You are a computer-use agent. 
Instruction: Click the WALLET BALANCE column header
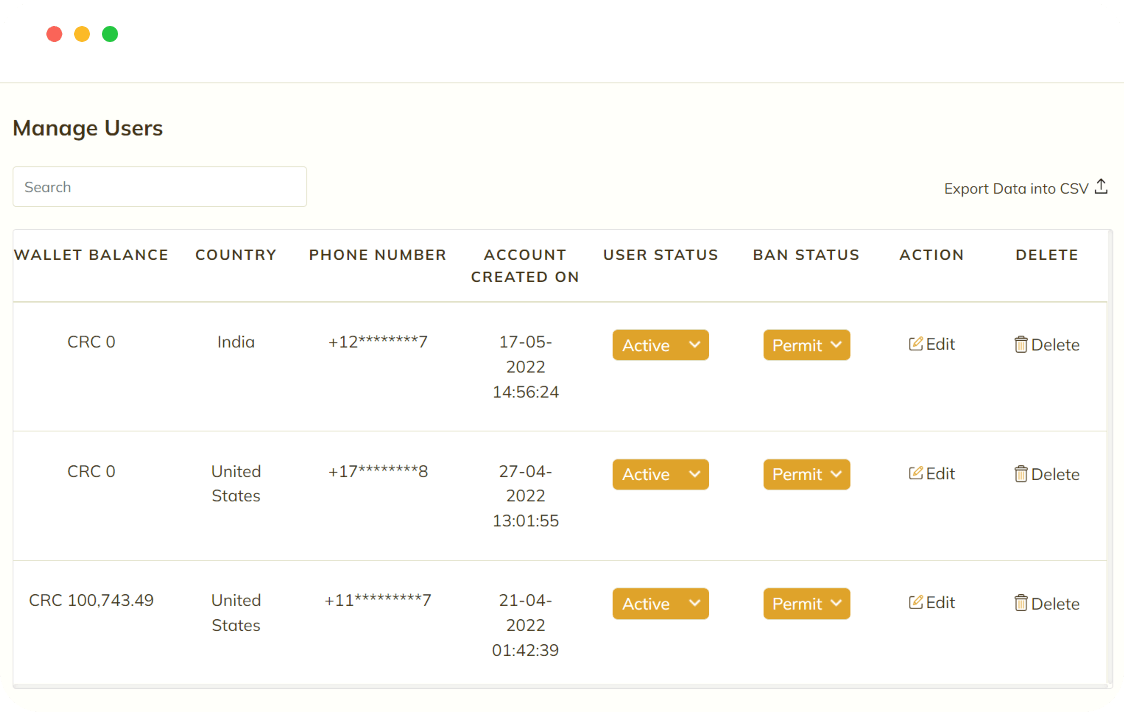coord(91,254)
